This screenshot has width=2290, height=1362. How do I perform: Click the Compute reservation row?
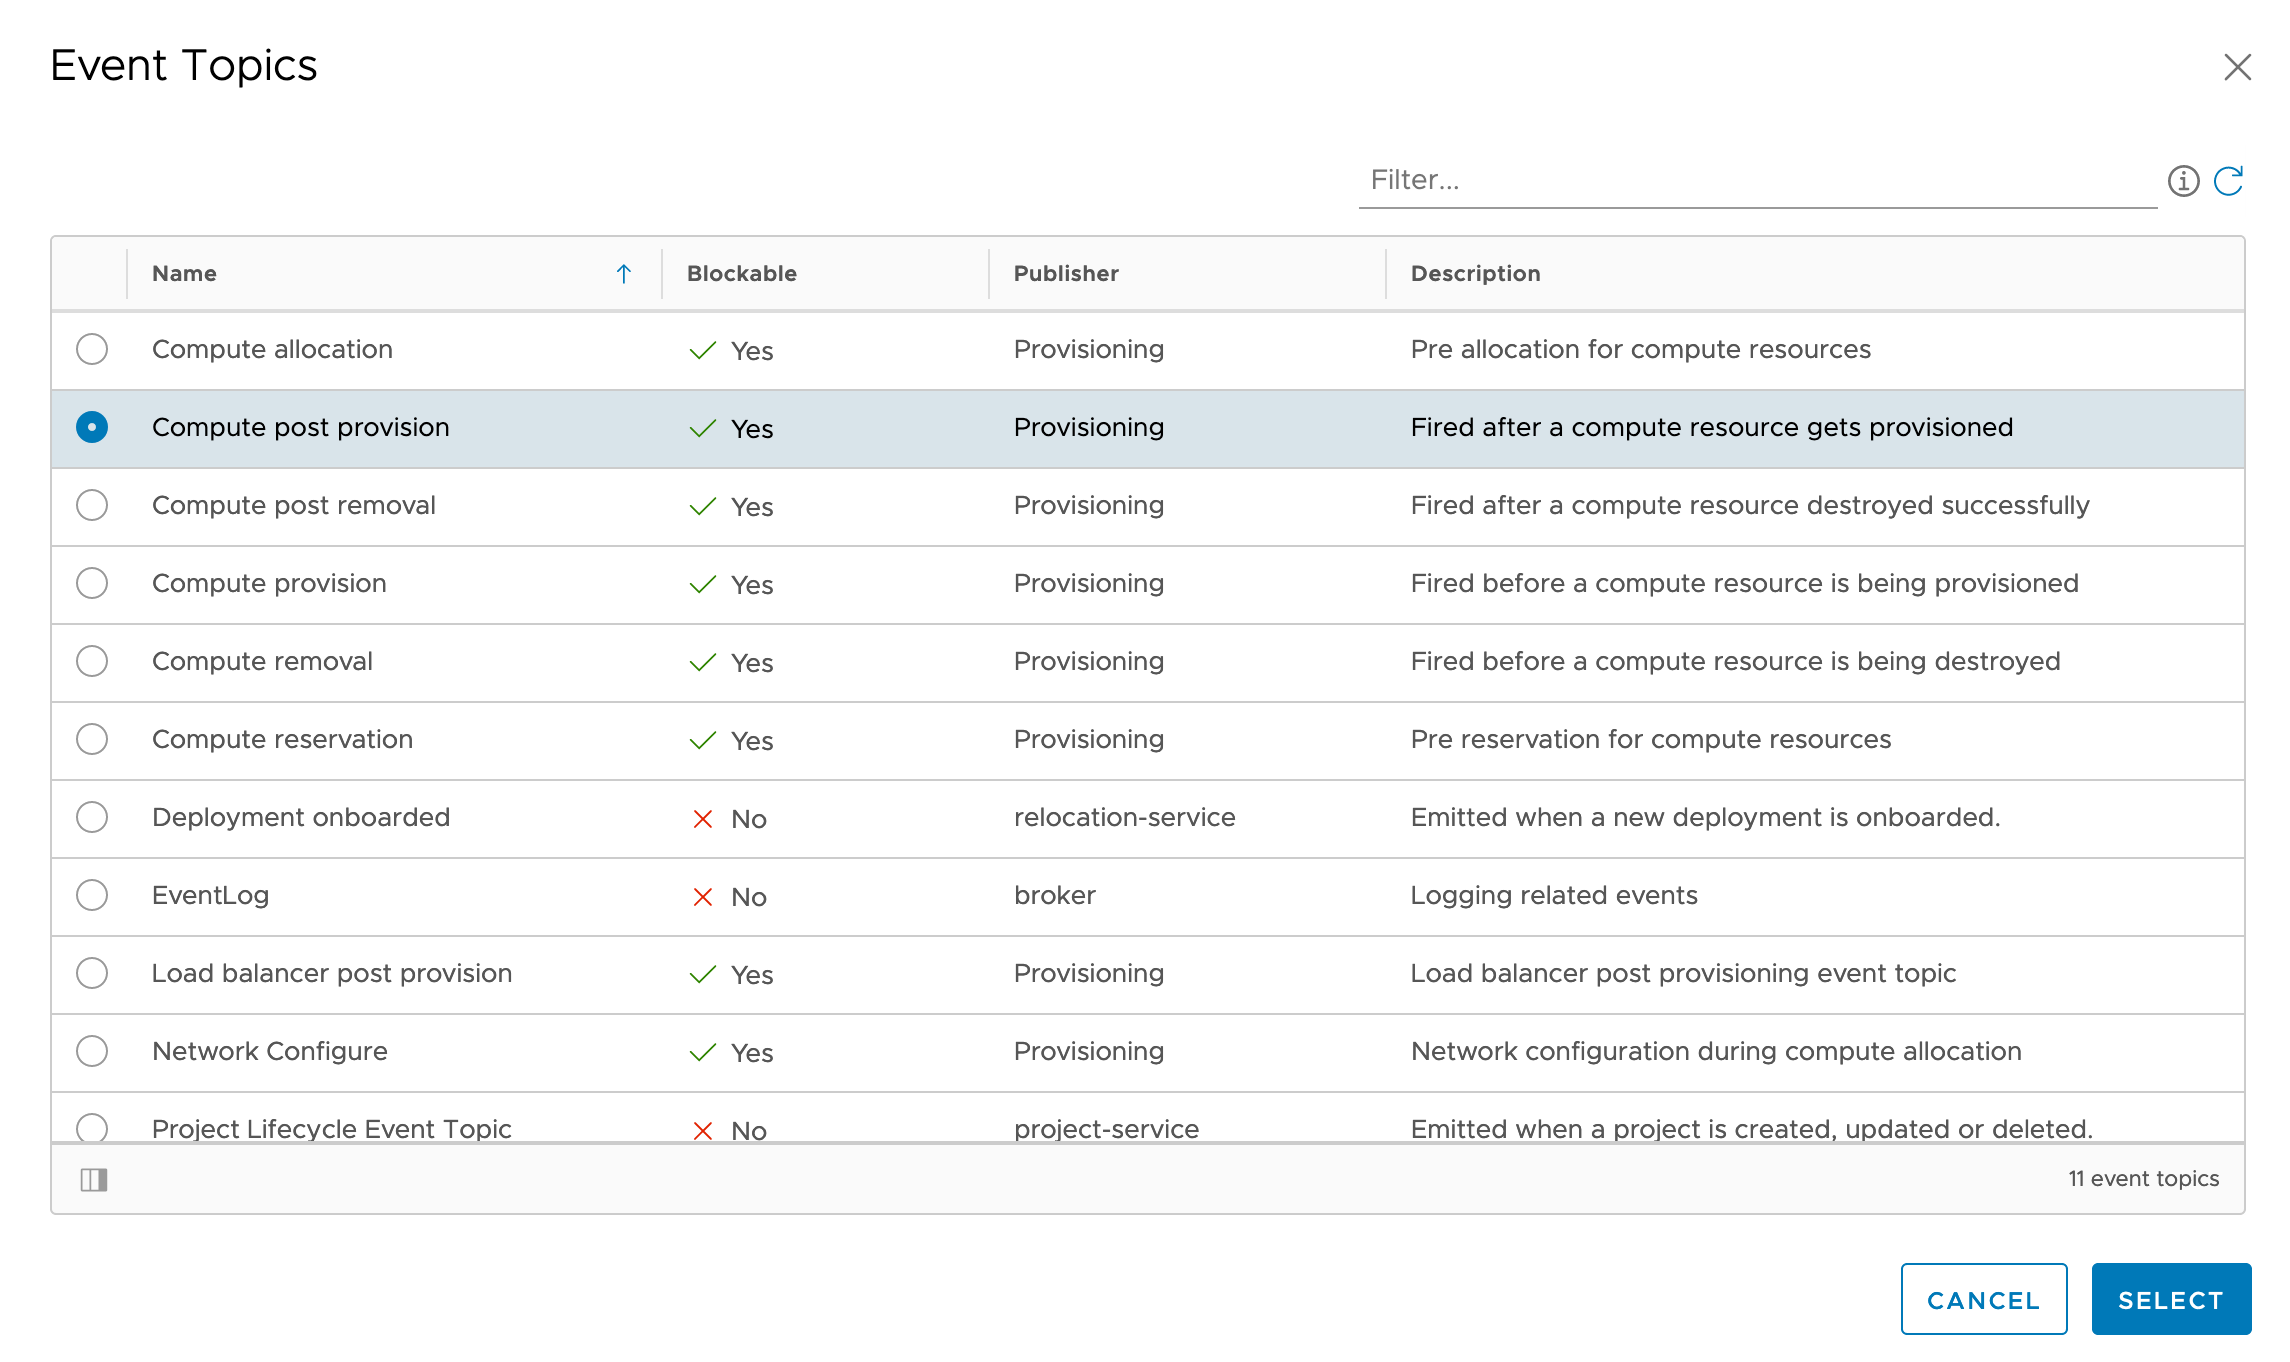tap(282, 739)
